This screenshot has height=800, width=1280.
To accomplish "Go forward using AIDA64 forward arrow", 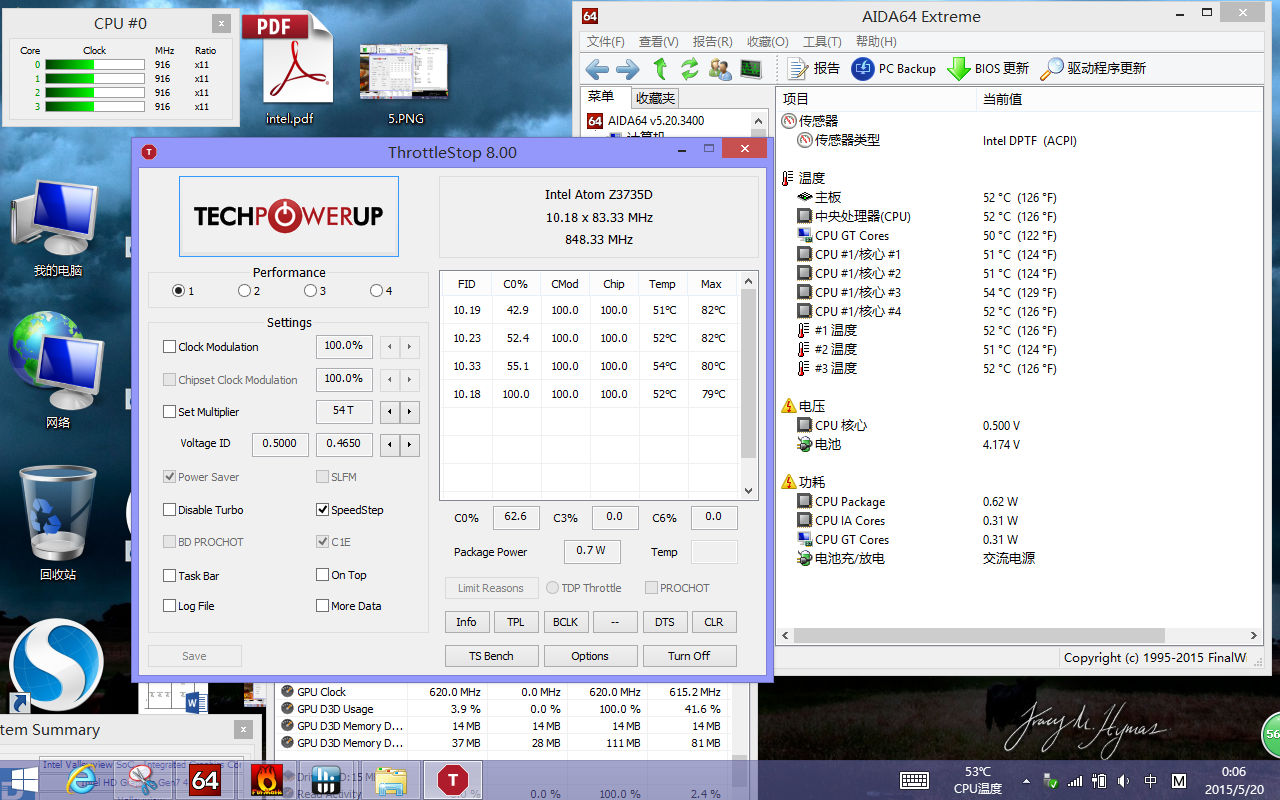I will click(628, 69).
